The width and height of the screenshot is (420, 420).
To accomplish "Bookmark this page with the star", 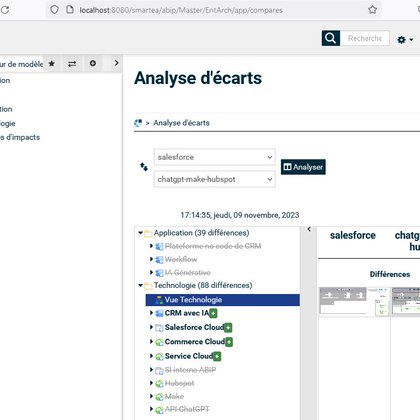I will point(372,10).
